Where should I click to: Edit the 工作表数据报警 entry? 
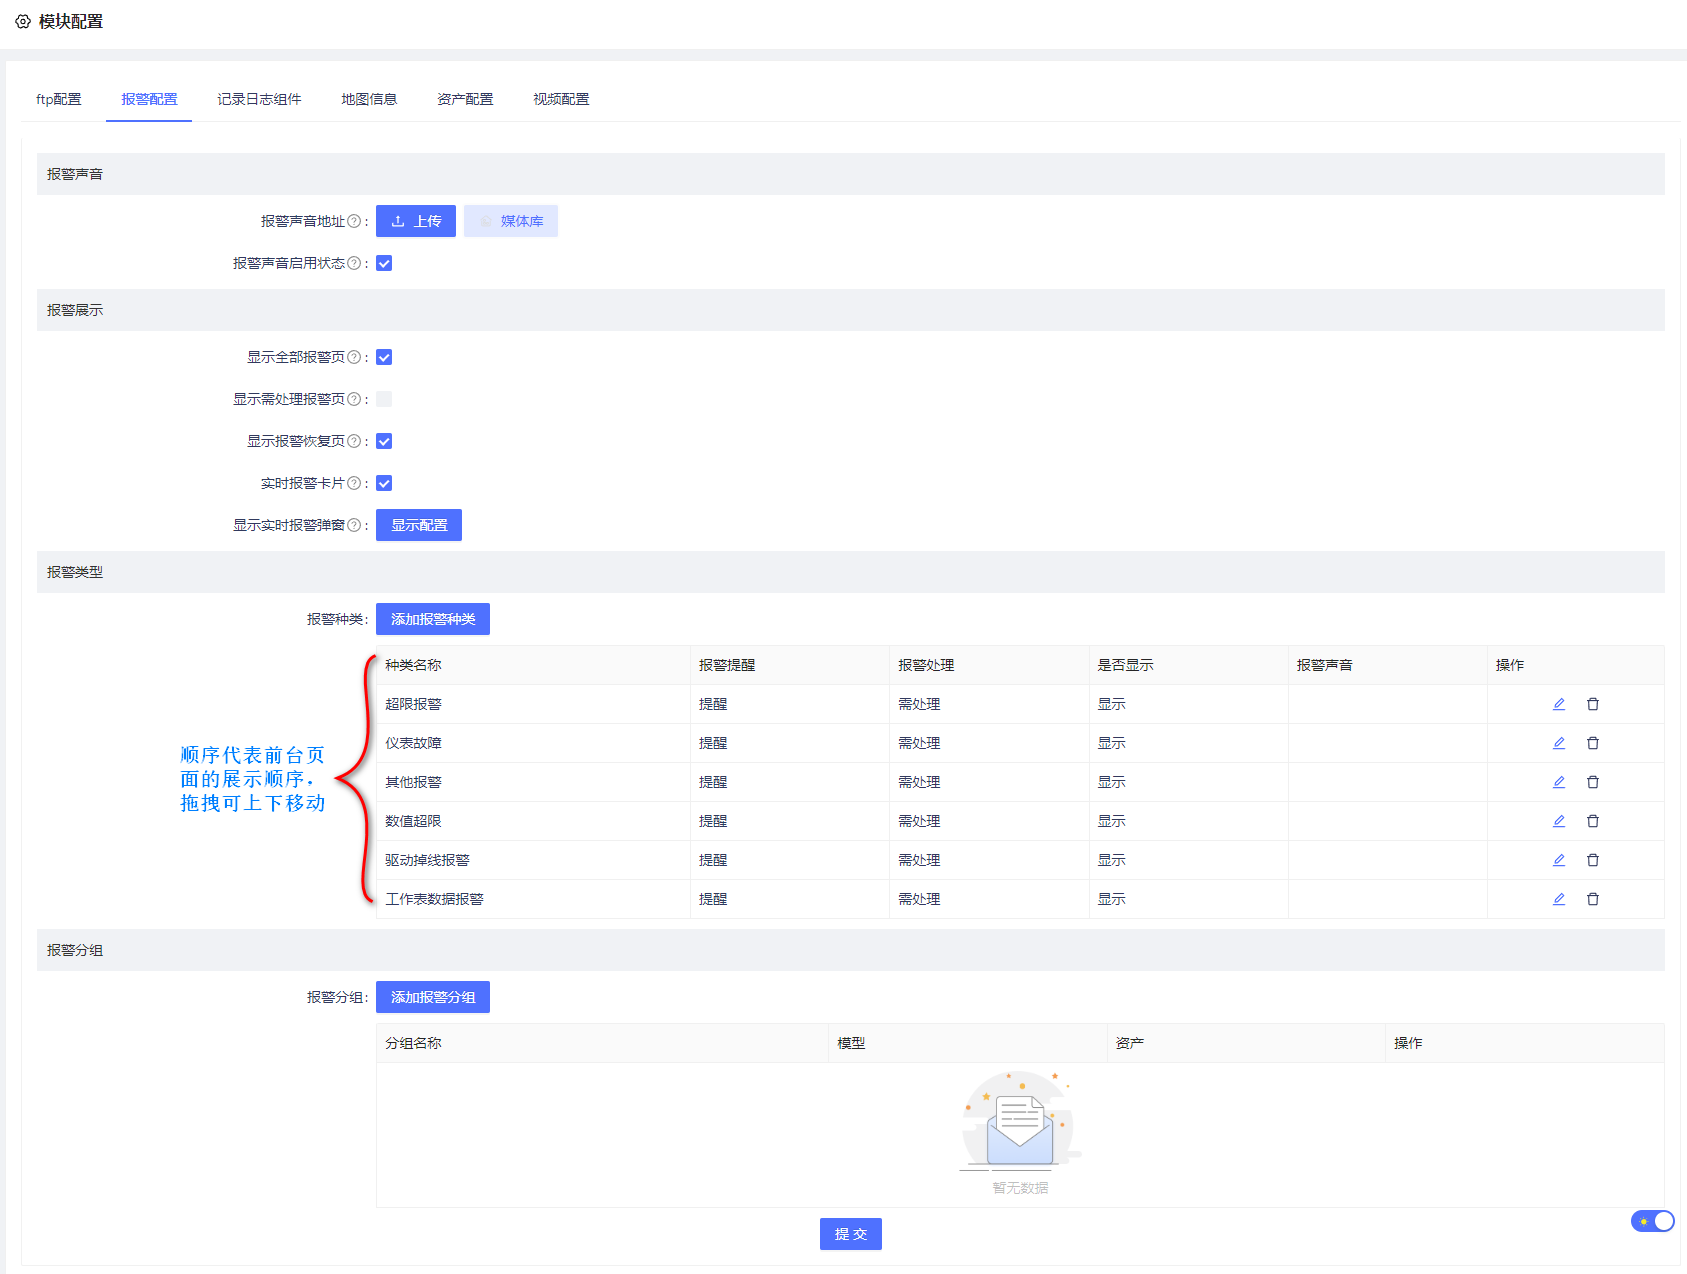tap(1558, 899)
